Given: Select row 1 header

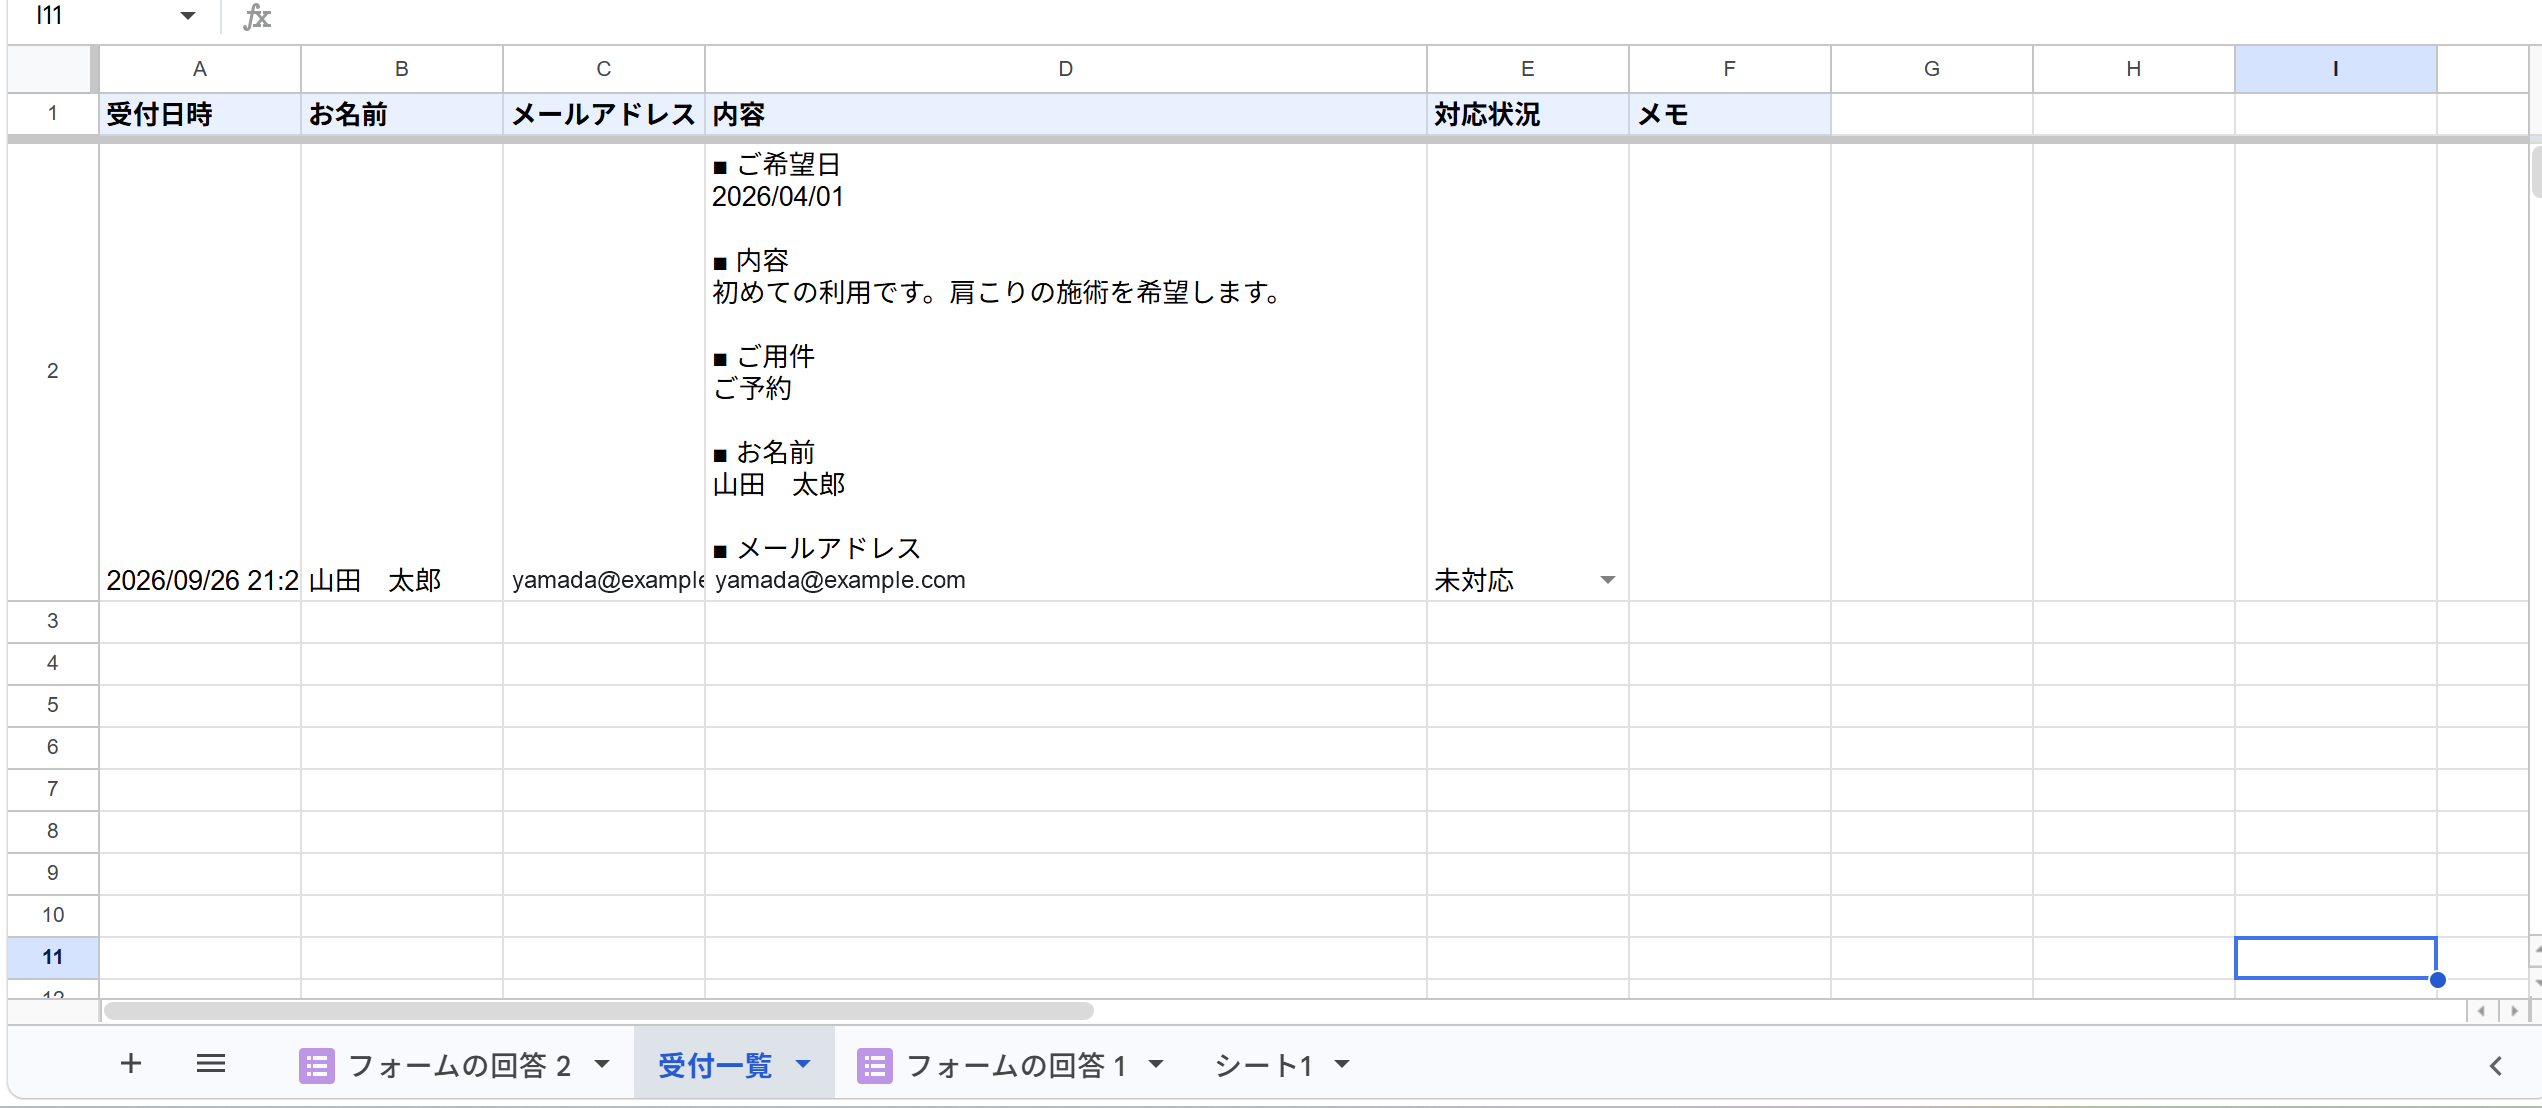Looking at the screenshot, I should (52, 114).
